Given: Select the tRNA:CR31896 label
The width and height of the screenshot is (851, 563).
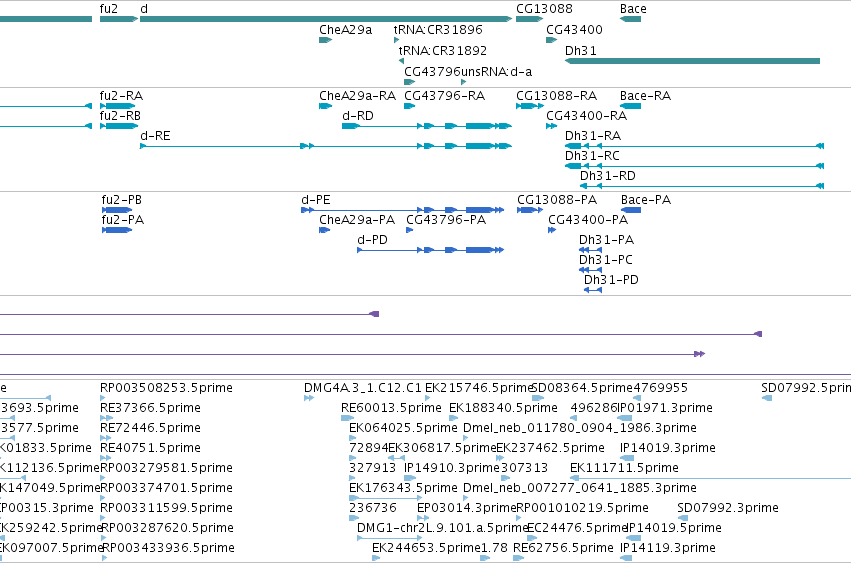Looking at the screenshot, I should 437,30.
